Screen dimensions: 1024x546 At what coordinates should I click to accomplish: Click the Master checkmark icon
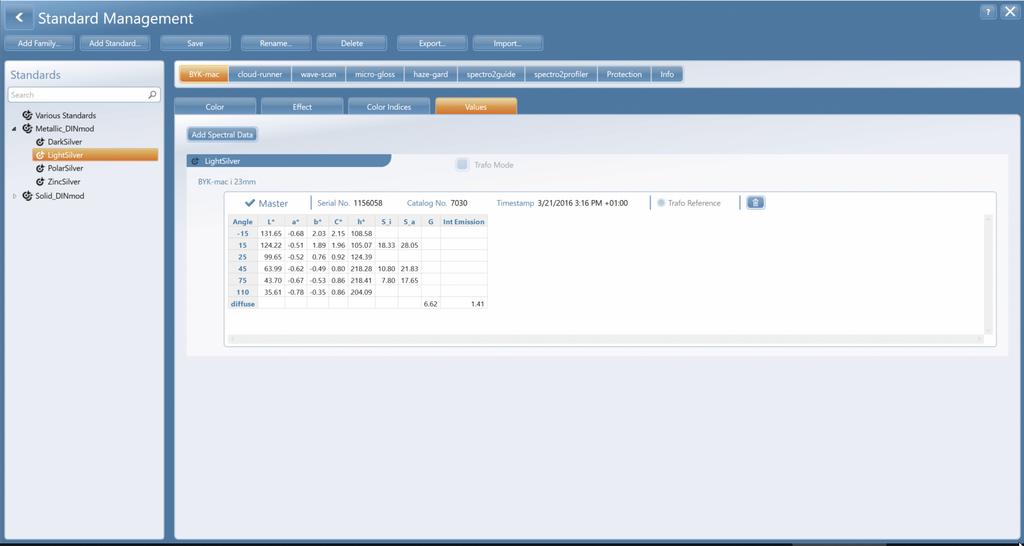click(x=250, y=203)
